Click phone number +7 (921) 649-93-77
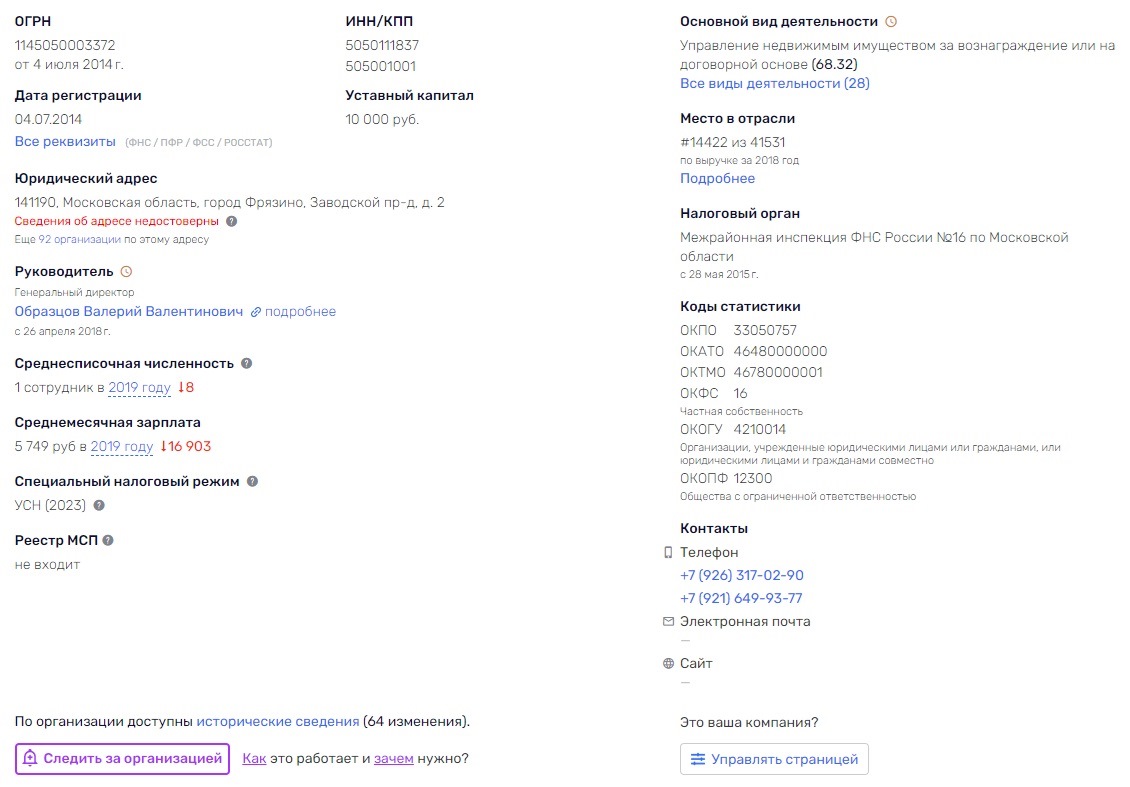Viewport: 1130px width, 787px height. (741, 598)
